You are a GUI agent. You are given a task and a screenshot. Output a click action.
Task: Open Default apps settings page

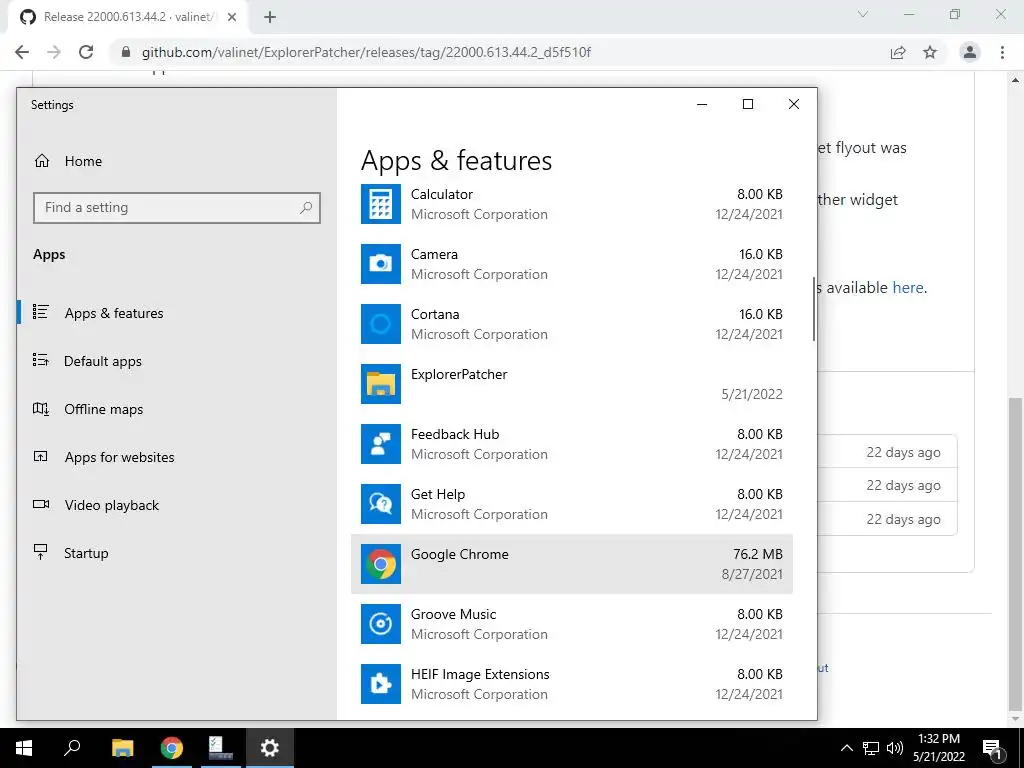coord(103,361)
